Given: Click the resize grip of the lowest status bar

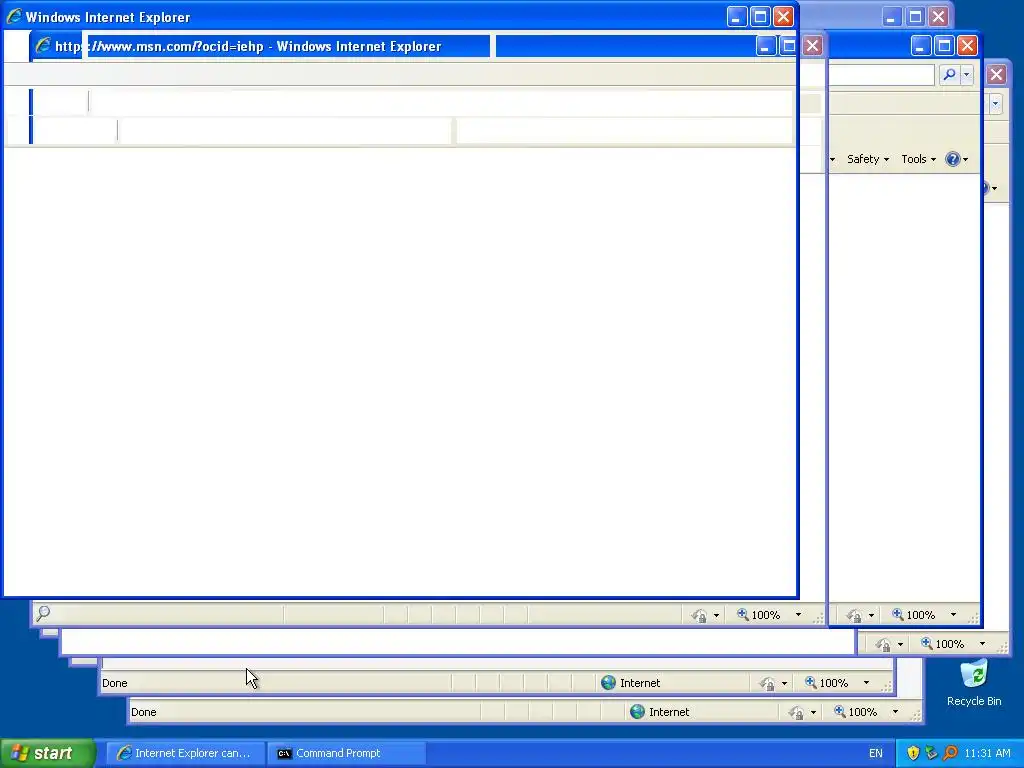Looking at the screenshot, I should click(x=916, y=716).
